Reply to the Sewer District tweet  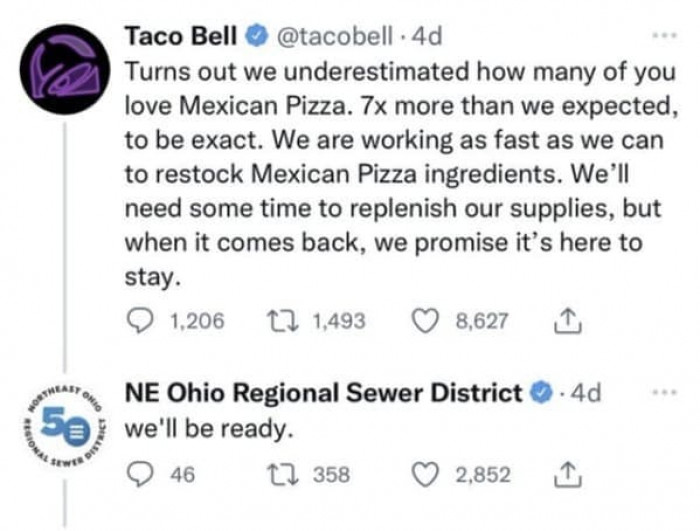coord(140,474)
